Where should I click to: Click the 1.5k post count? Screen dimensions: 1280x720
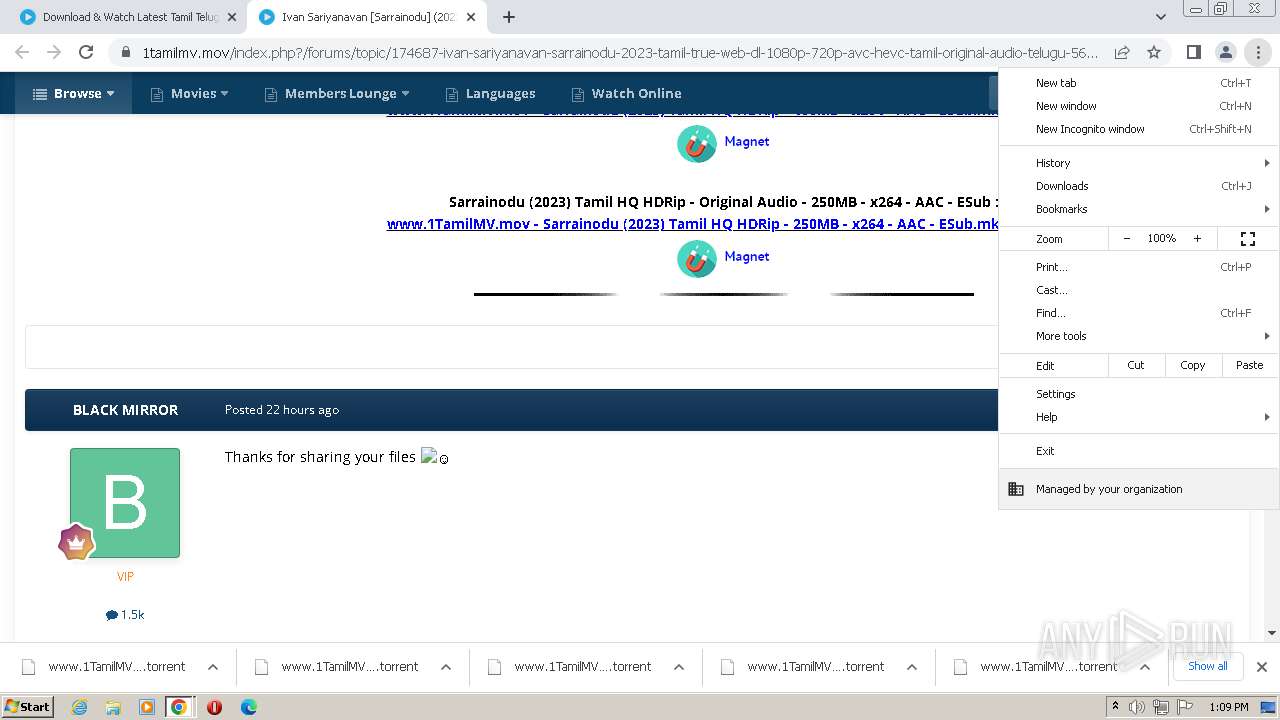(x=125, y=615)
